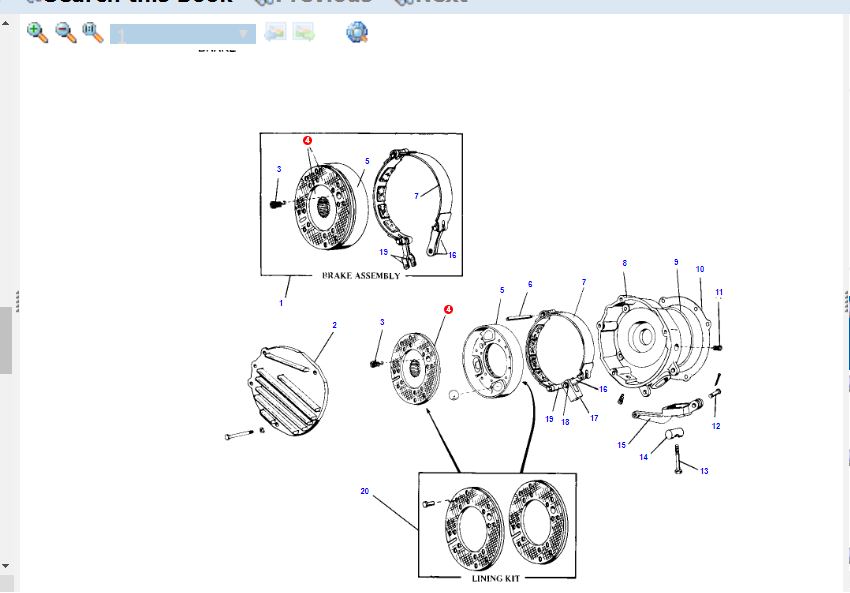The height and width of the screenshot is (593, 850).
Task: Select callout 2 for the finned cover plate
Action: (x=334, y=325)
